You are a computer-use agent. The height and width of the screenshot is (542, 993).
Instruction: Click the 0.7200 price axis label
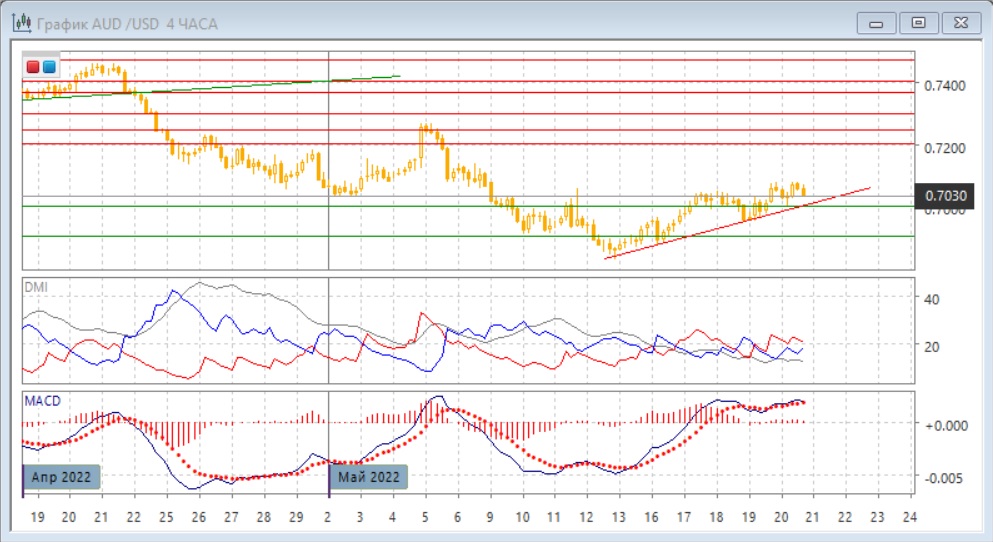pos(944,147)
